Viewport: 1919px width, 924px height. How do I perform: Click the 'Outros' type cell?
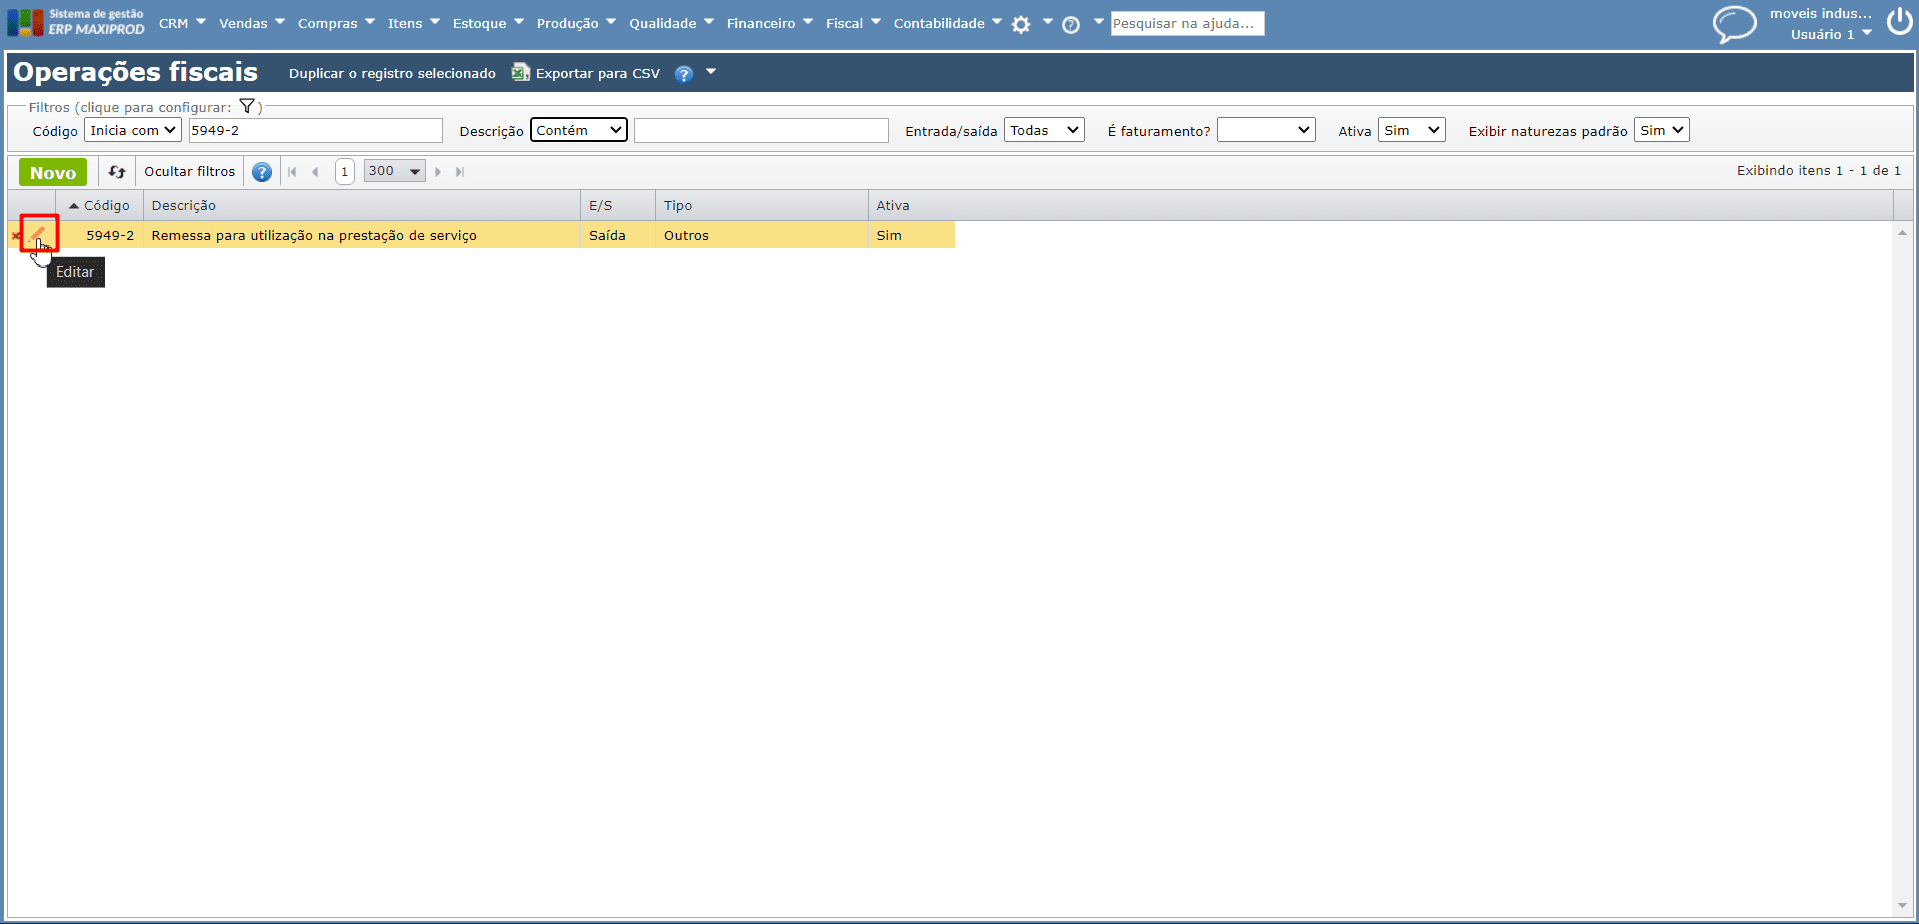pos(686,236)
